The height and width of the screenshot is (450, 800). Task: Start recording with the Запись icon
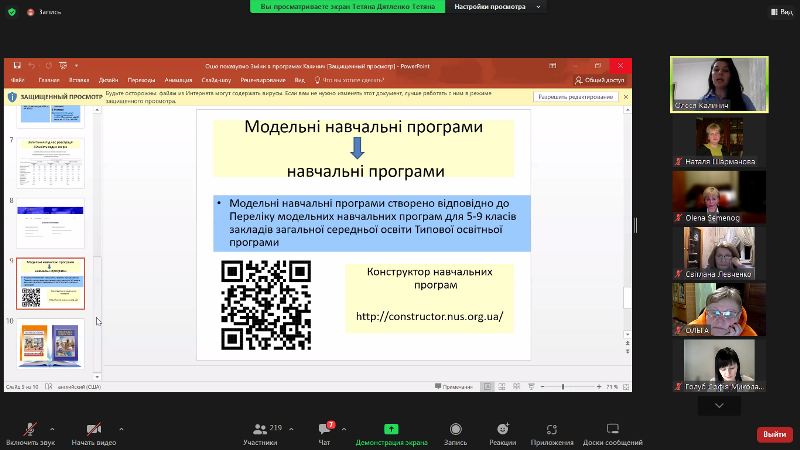coord(455,429)
